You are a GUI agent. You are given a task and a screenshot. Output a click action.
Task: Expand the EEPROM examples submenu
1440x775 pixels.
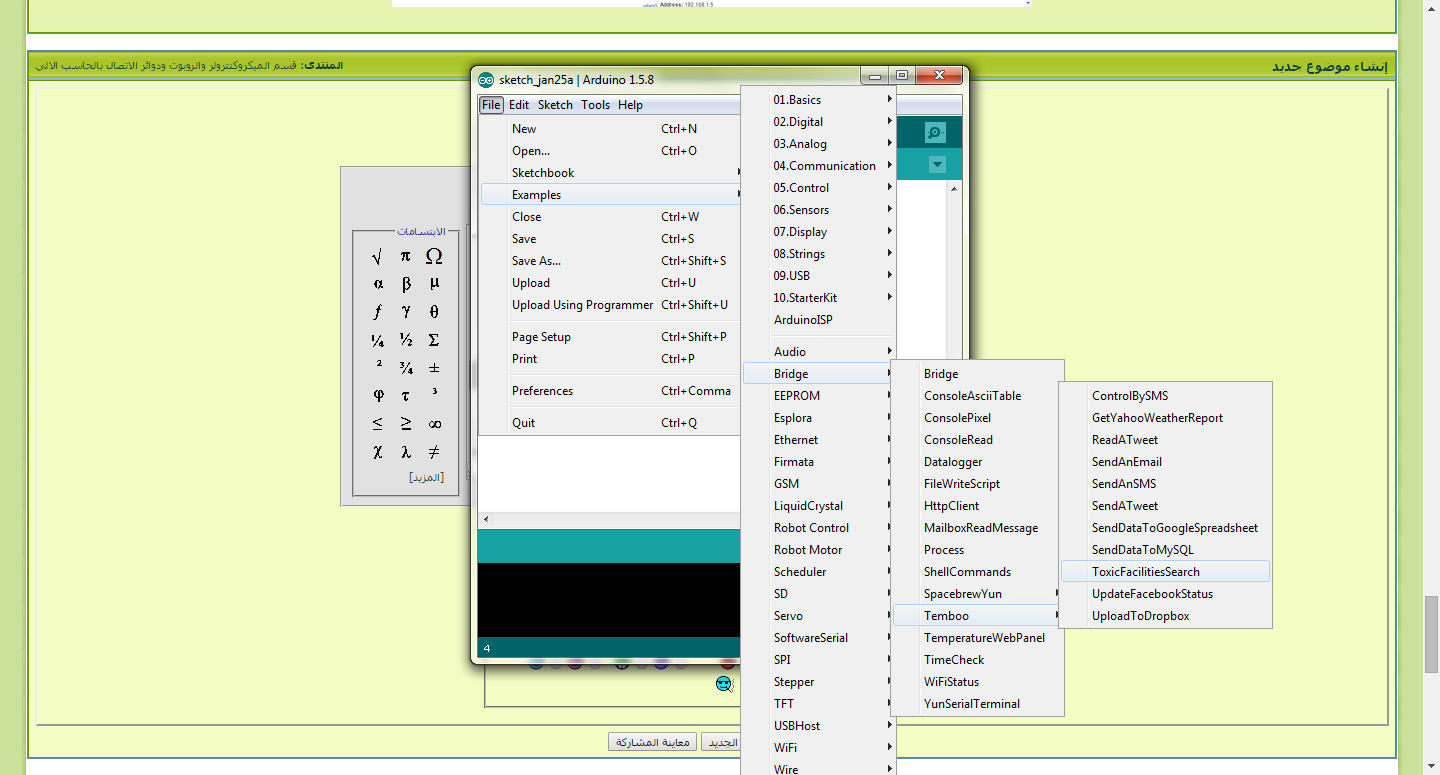pos(819,396)
